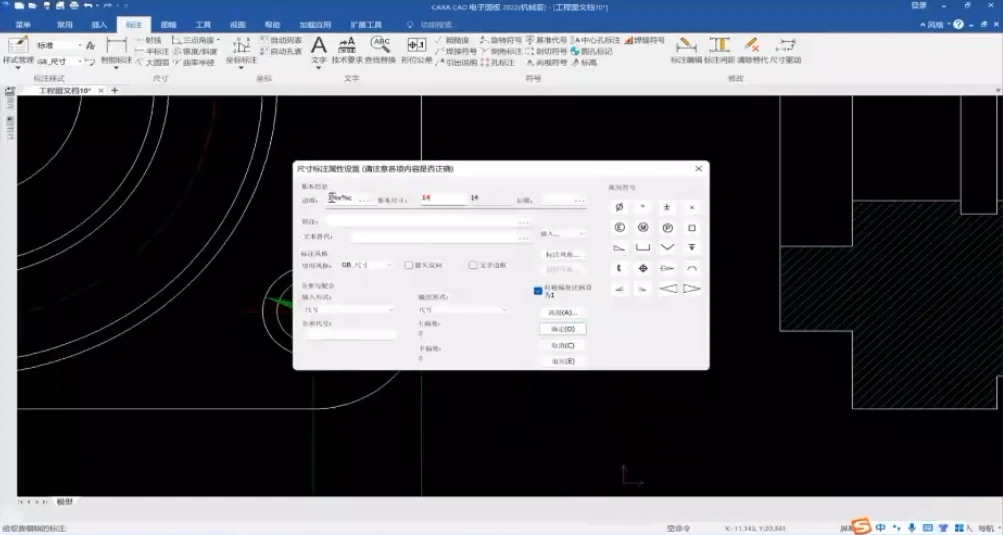Insert the counterbore symbol
The height and width of the screenshot is (535, 1003).
pyautogui.click(x=643, y=248)
